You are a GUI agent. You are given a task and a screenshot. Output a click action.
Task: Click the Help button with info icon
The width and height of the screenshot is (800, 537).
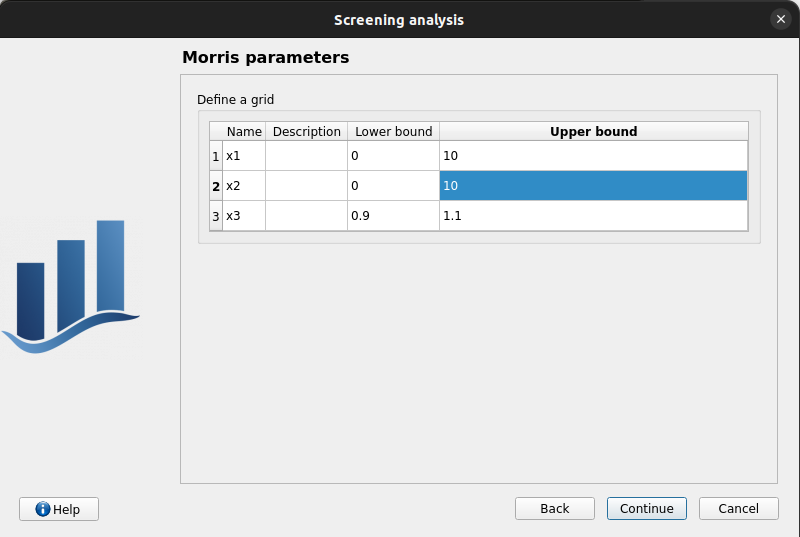(58, 509)
